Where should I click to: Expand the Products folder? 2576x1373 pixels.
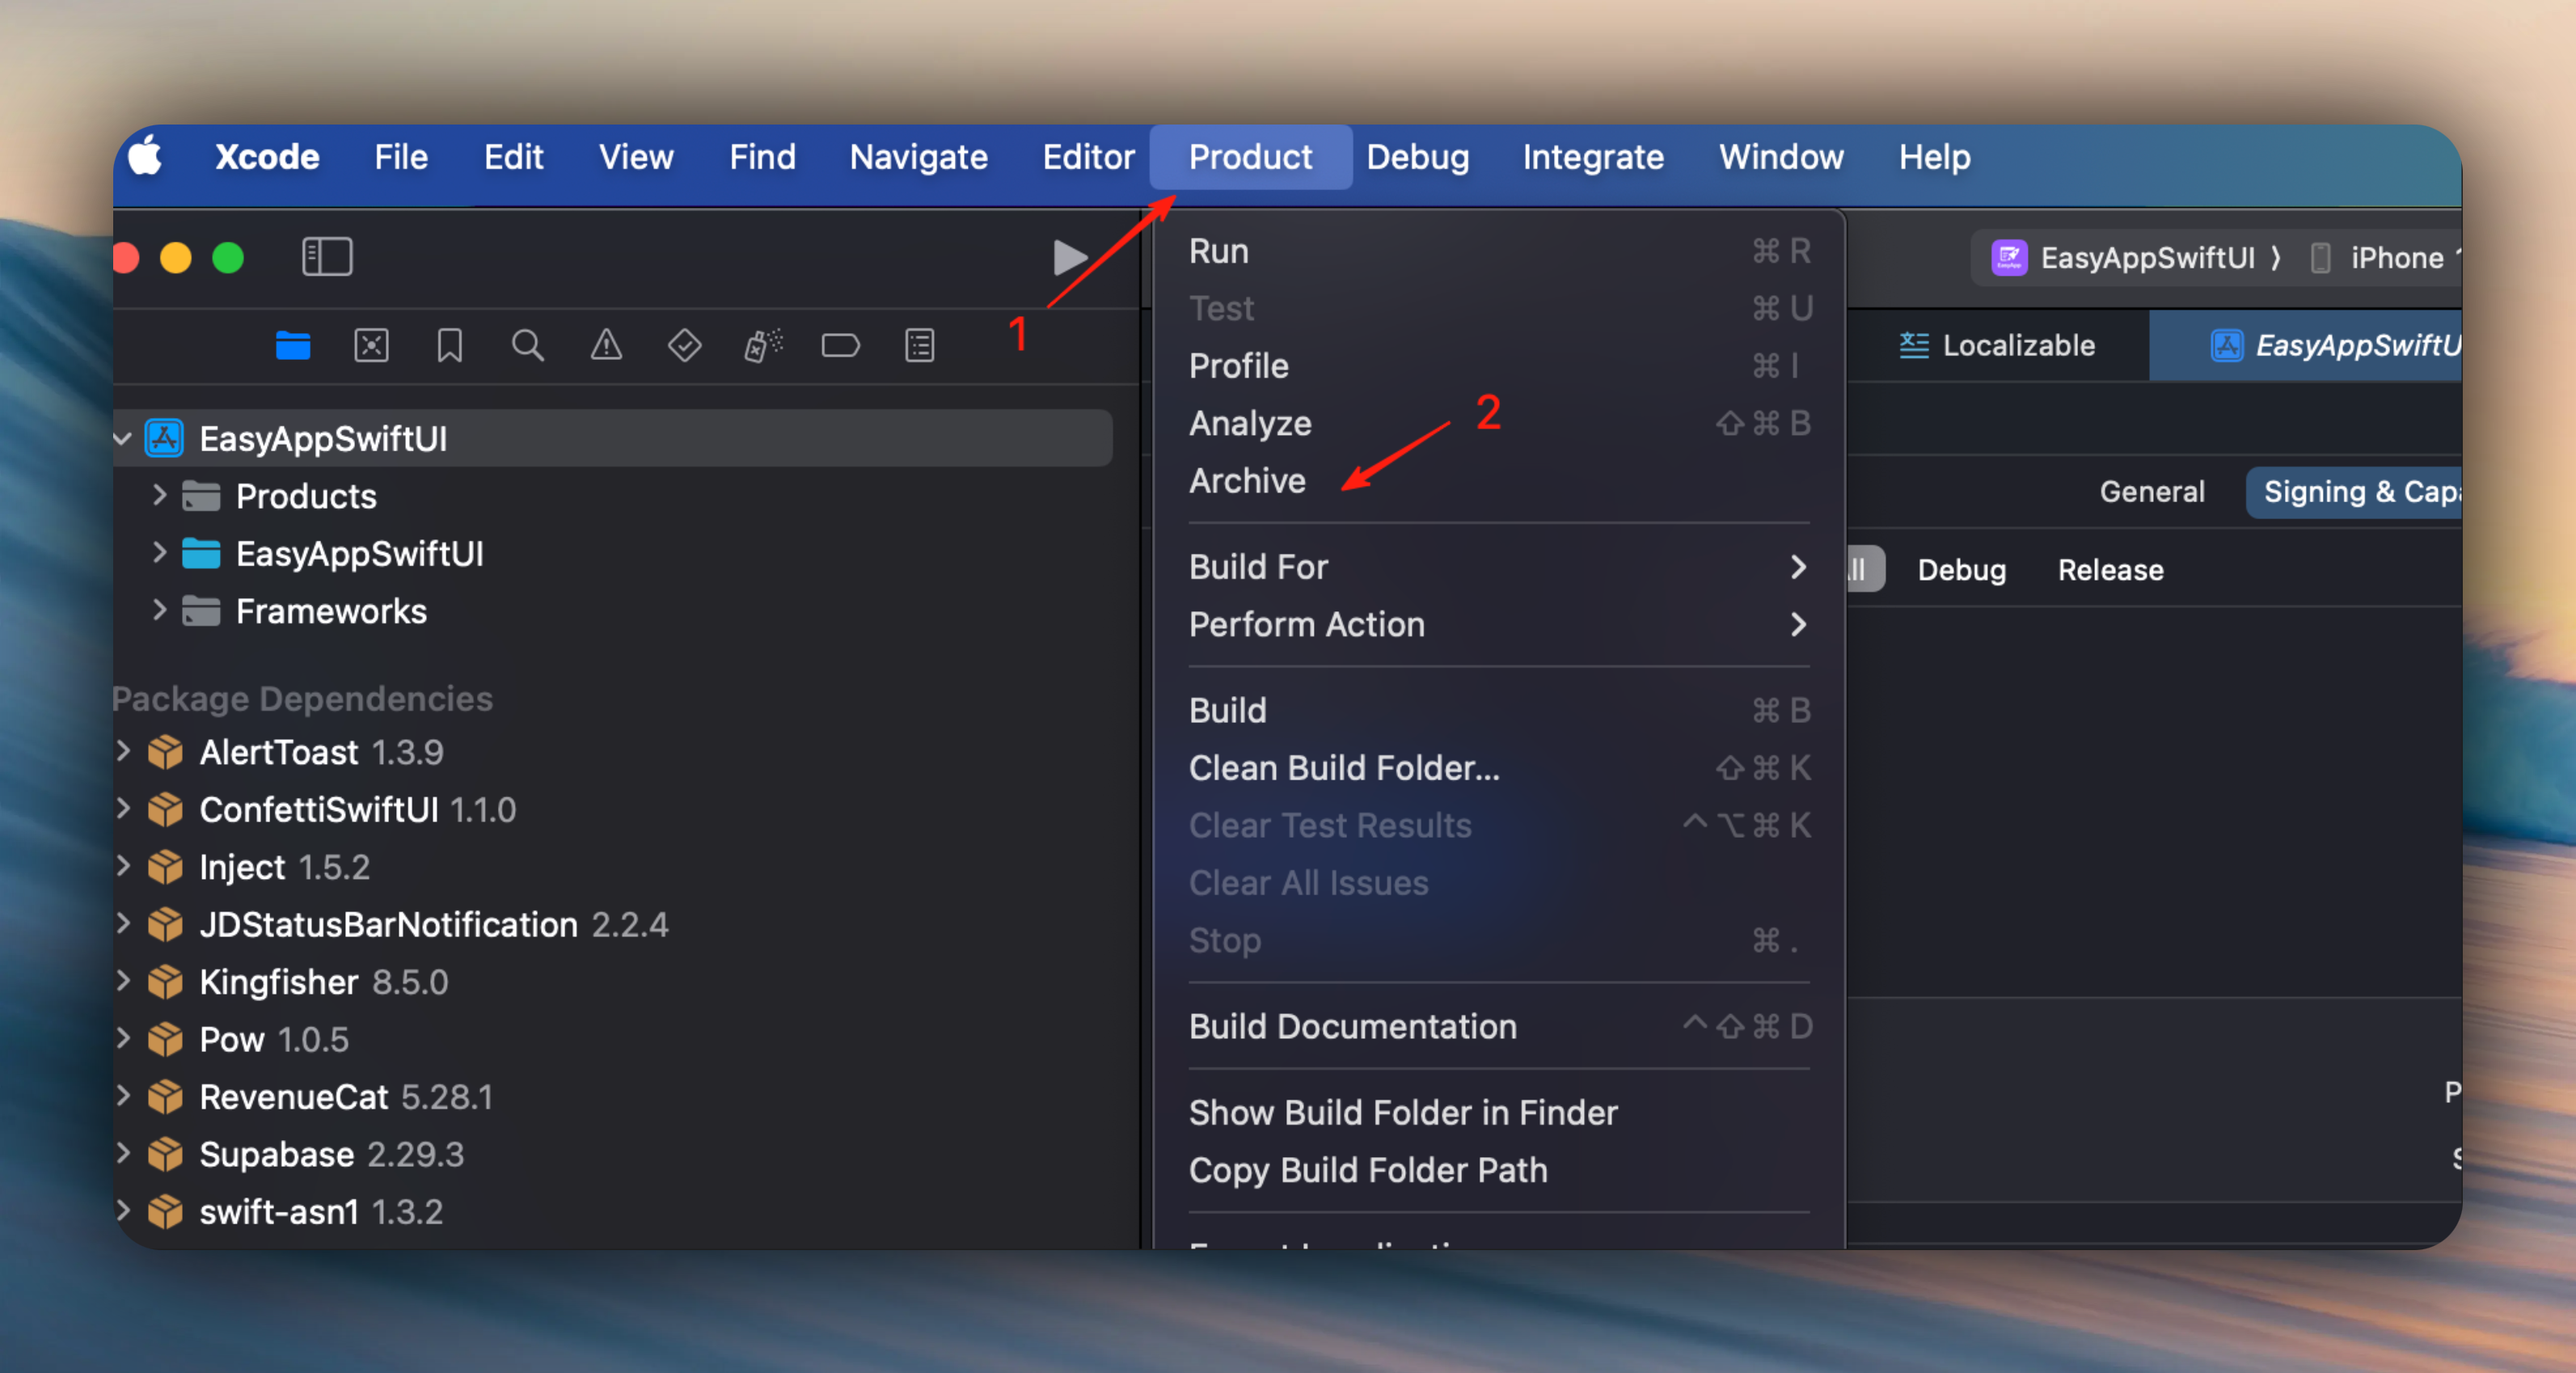[159, 495]
